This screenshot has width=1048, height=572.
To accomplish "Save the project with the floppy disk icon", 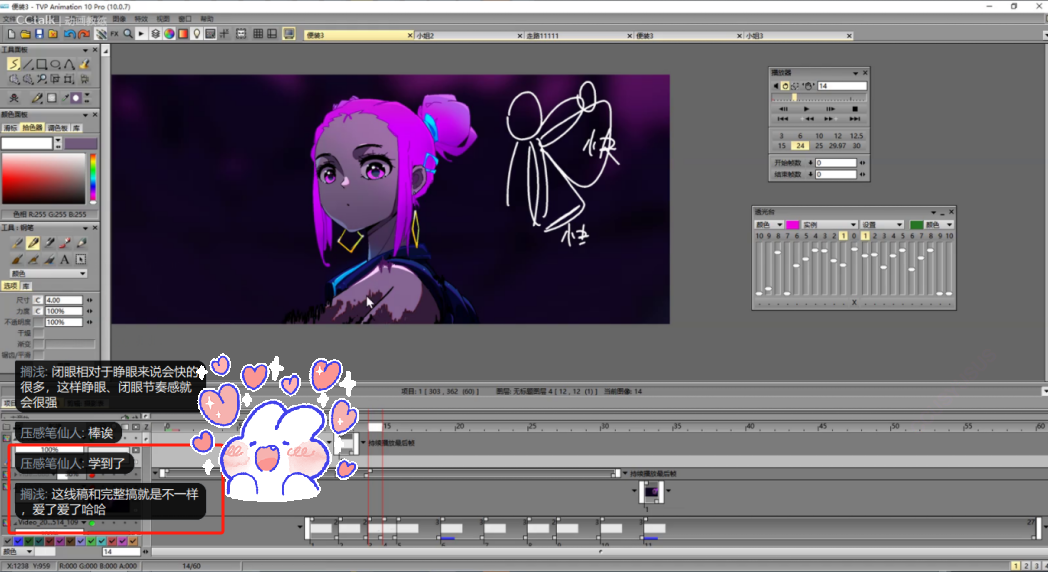I will pos(39,34).
